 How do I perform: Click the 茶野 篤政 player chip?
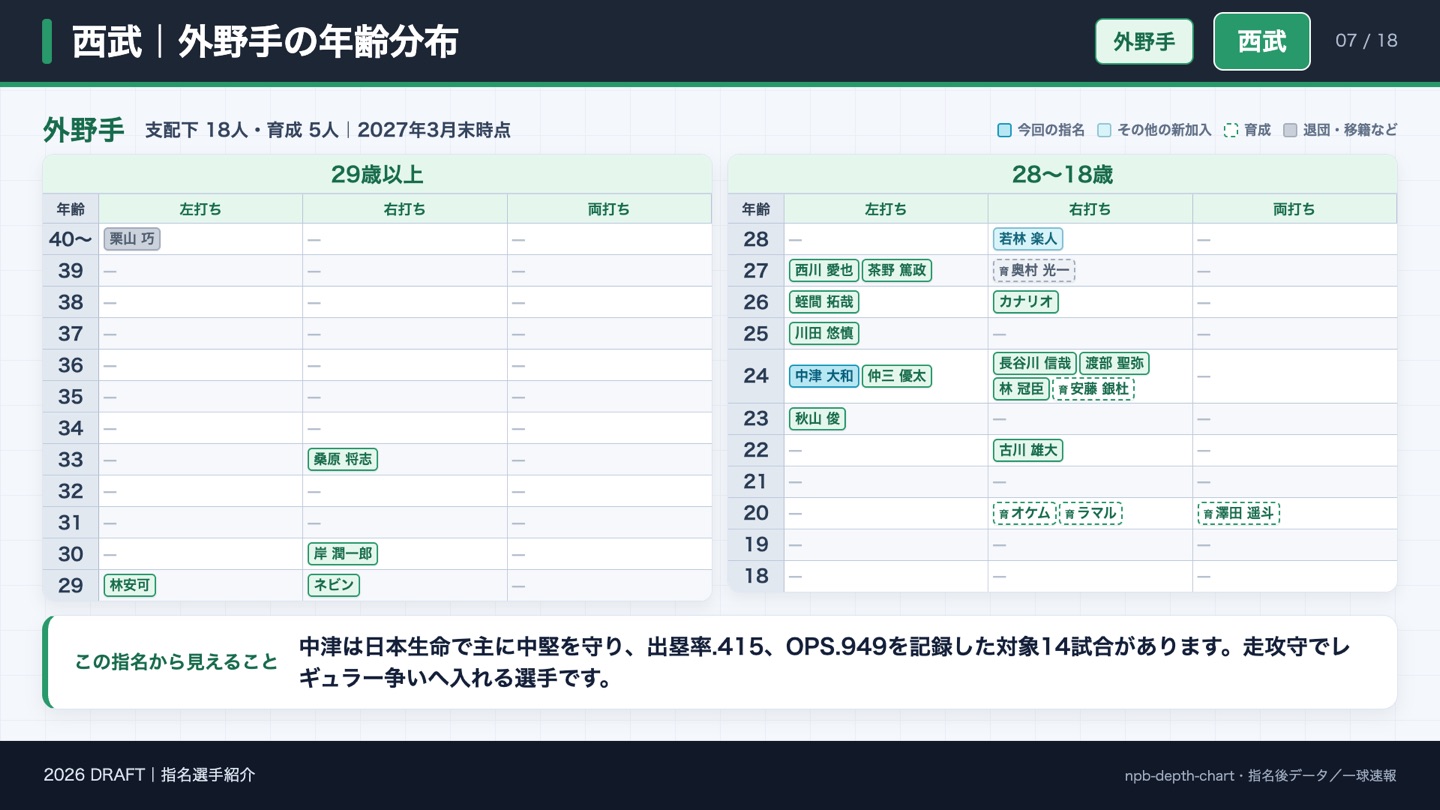pos(897,271)
